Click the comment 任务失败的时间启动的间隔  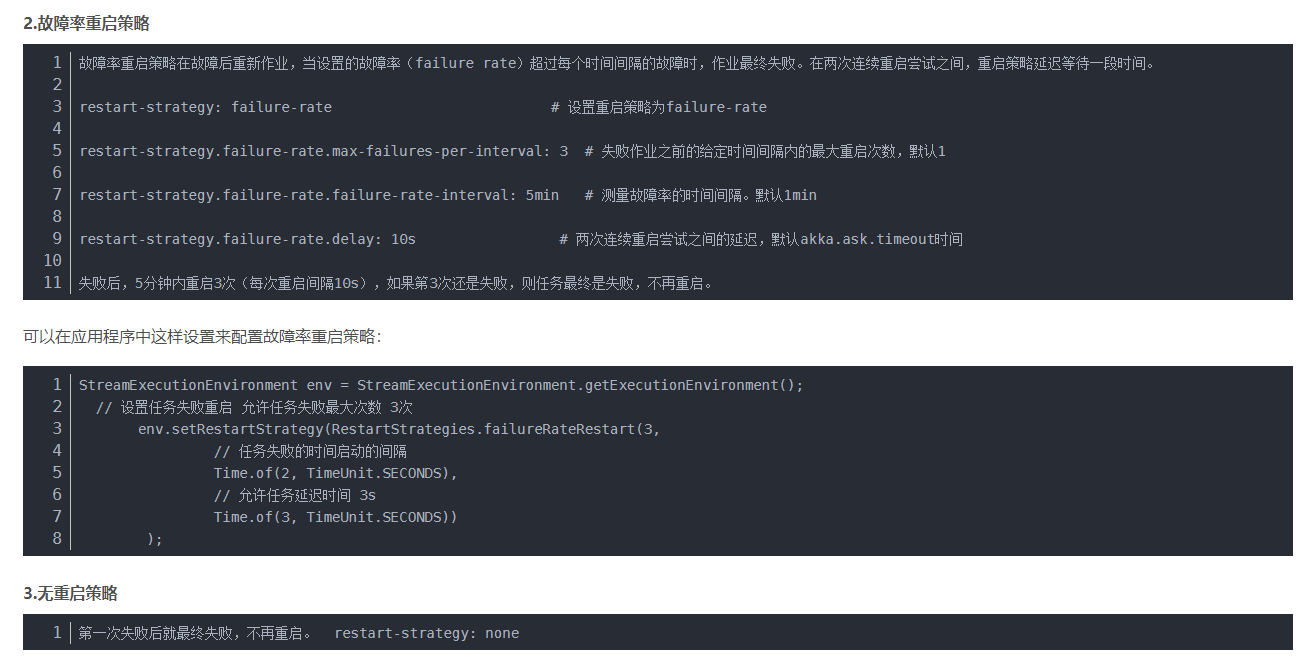point(310,451)
